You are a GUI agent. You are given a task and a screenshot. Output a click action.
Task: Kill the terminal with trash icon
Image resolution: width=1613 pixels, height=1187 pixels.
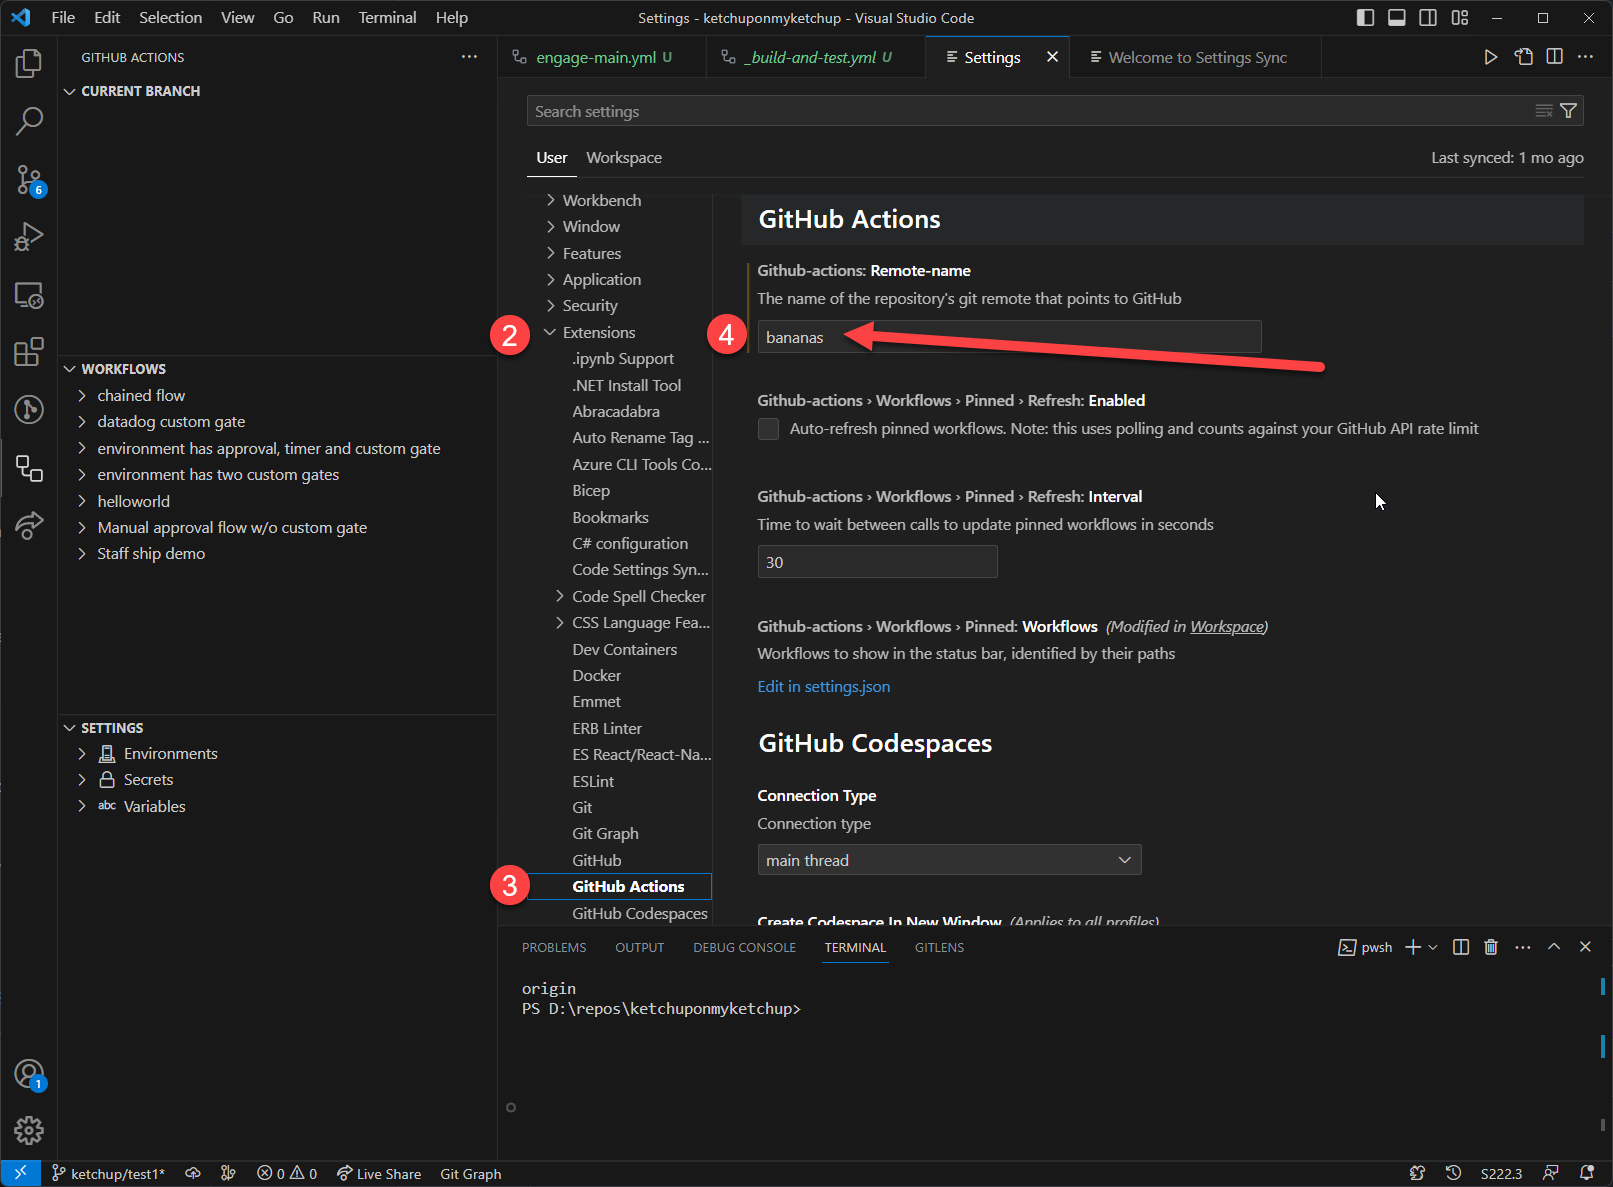click(x=1491, y=947)
